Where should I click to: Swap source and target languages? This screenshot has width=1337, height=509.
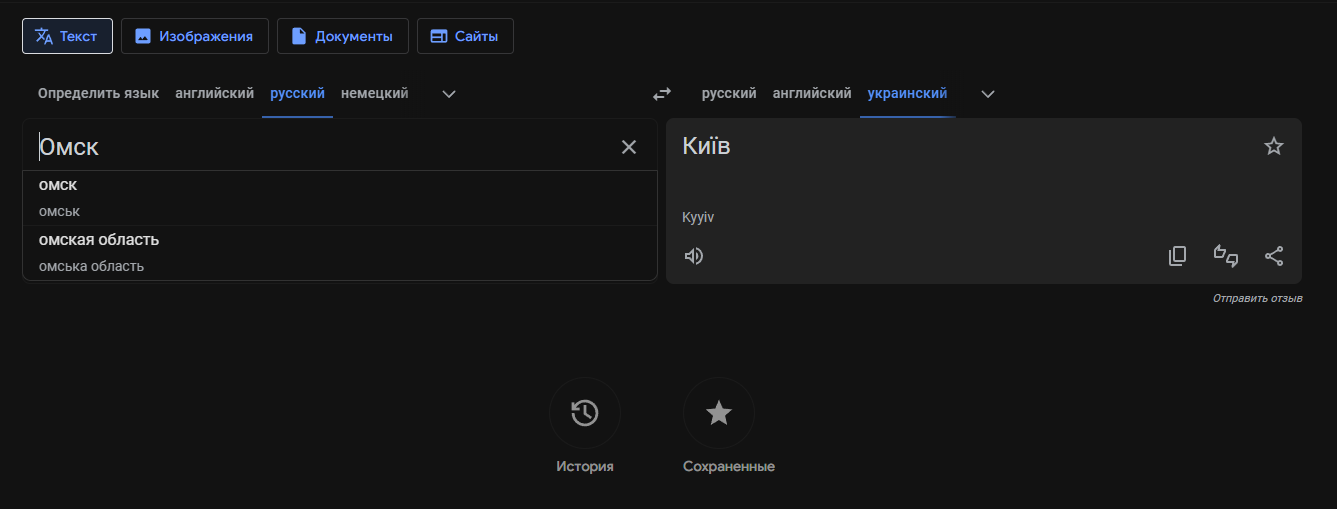coord(662,94)
